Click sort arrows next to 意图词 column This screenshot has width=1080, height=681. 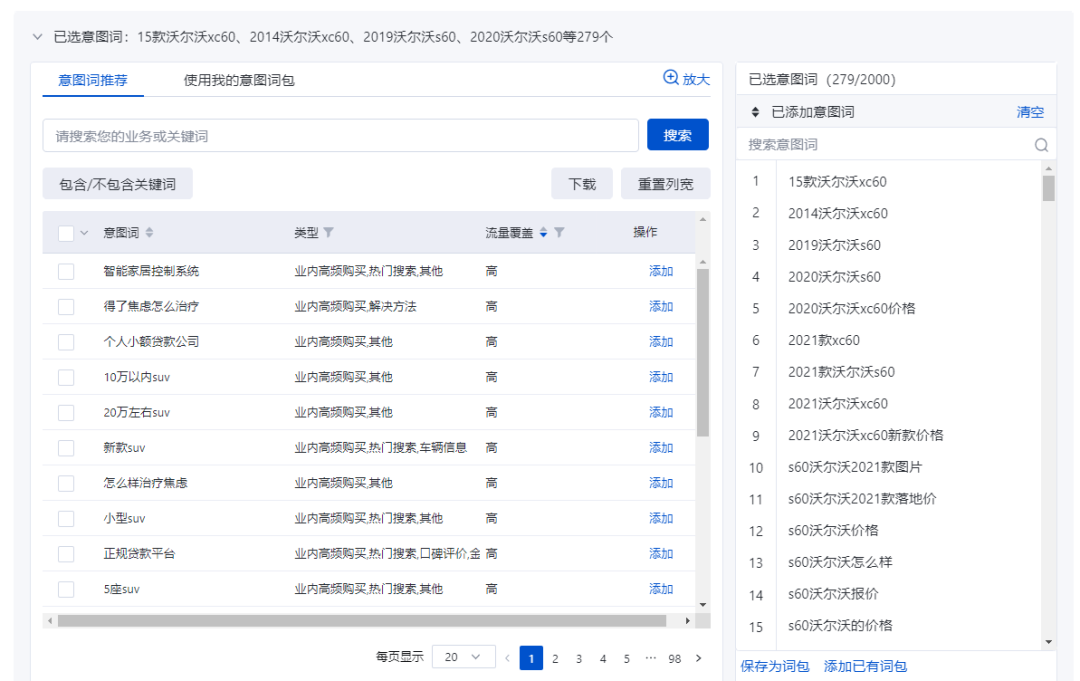click(149, 232)
